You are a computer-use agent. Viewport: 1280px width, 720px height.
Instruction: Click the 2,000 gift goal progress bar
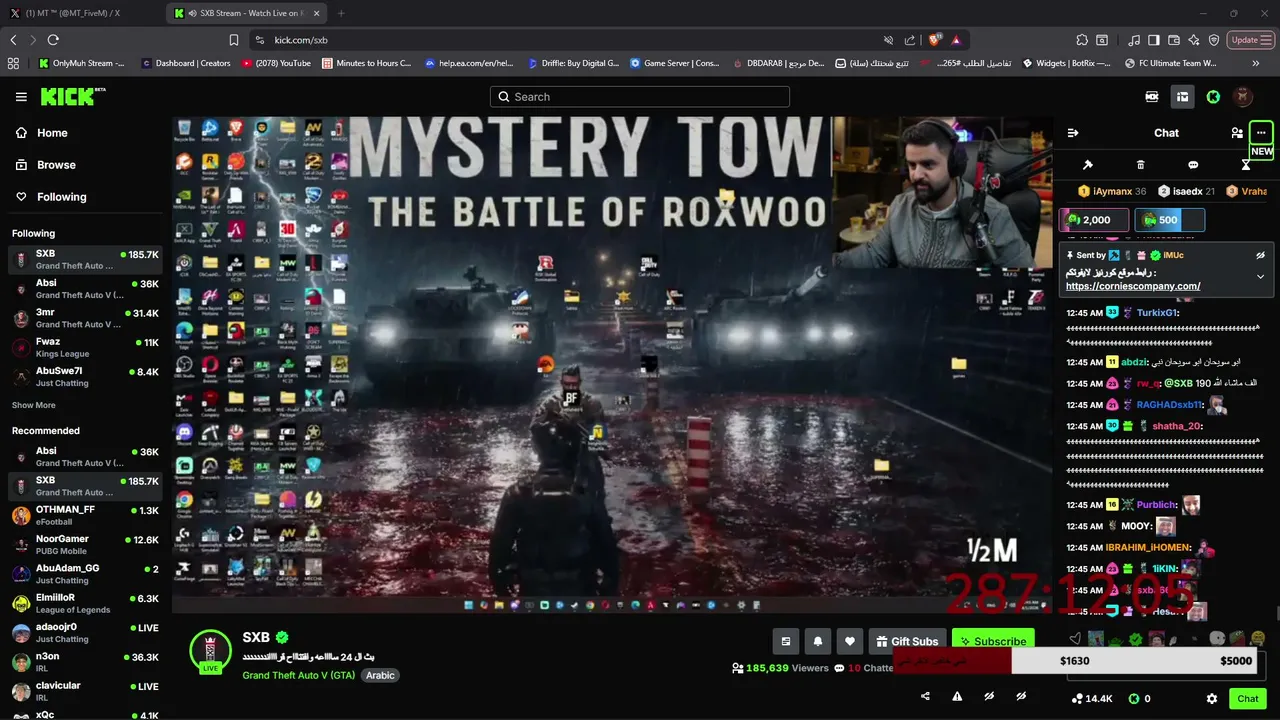pyautogui.click(x=1094, y=220)
